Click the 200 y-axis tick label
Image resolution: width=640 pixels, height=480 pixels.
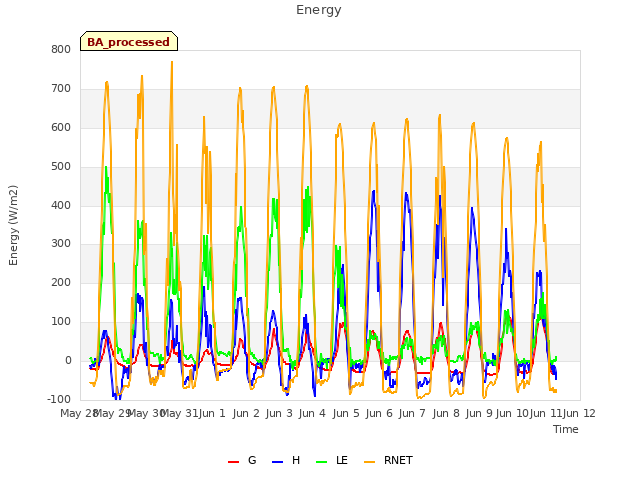coord(61,282)
